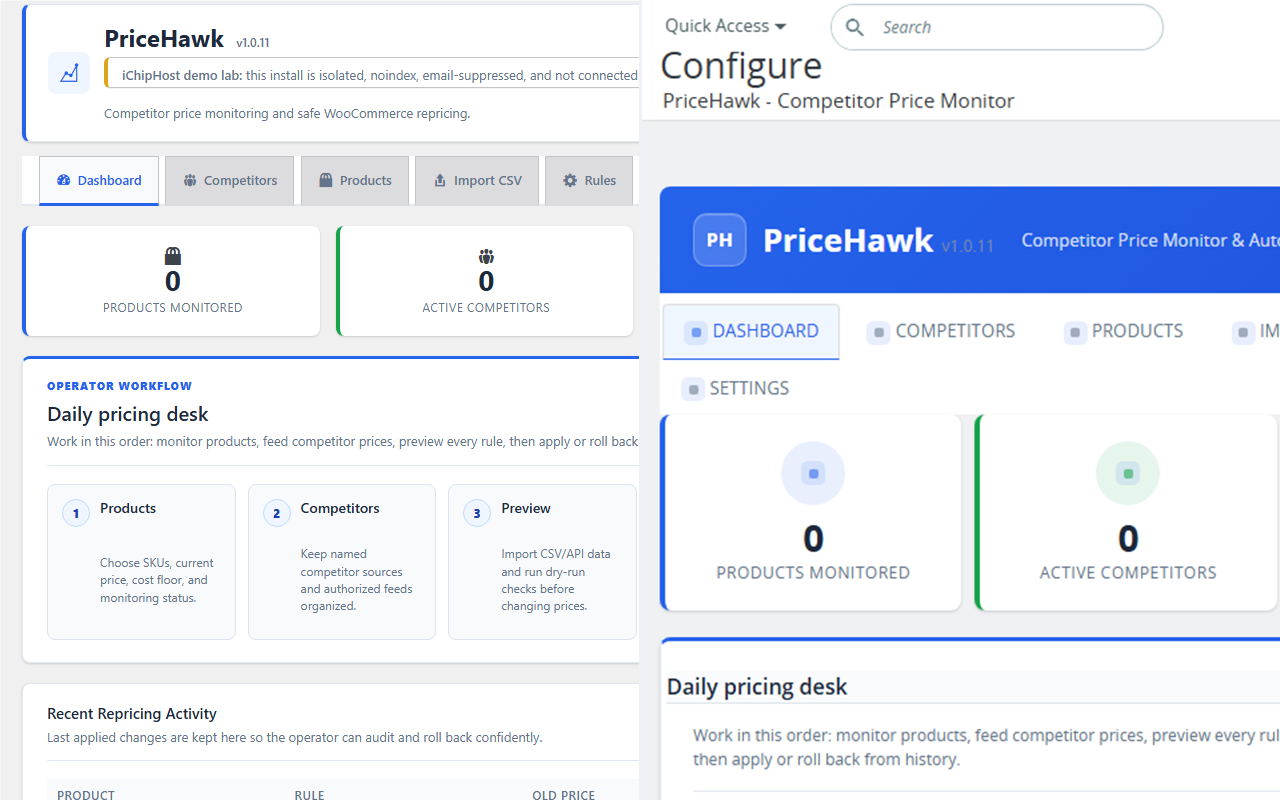1280x800 pixels.
Task: Click the PH logo badge in blue header
Action: pos(720,240)
